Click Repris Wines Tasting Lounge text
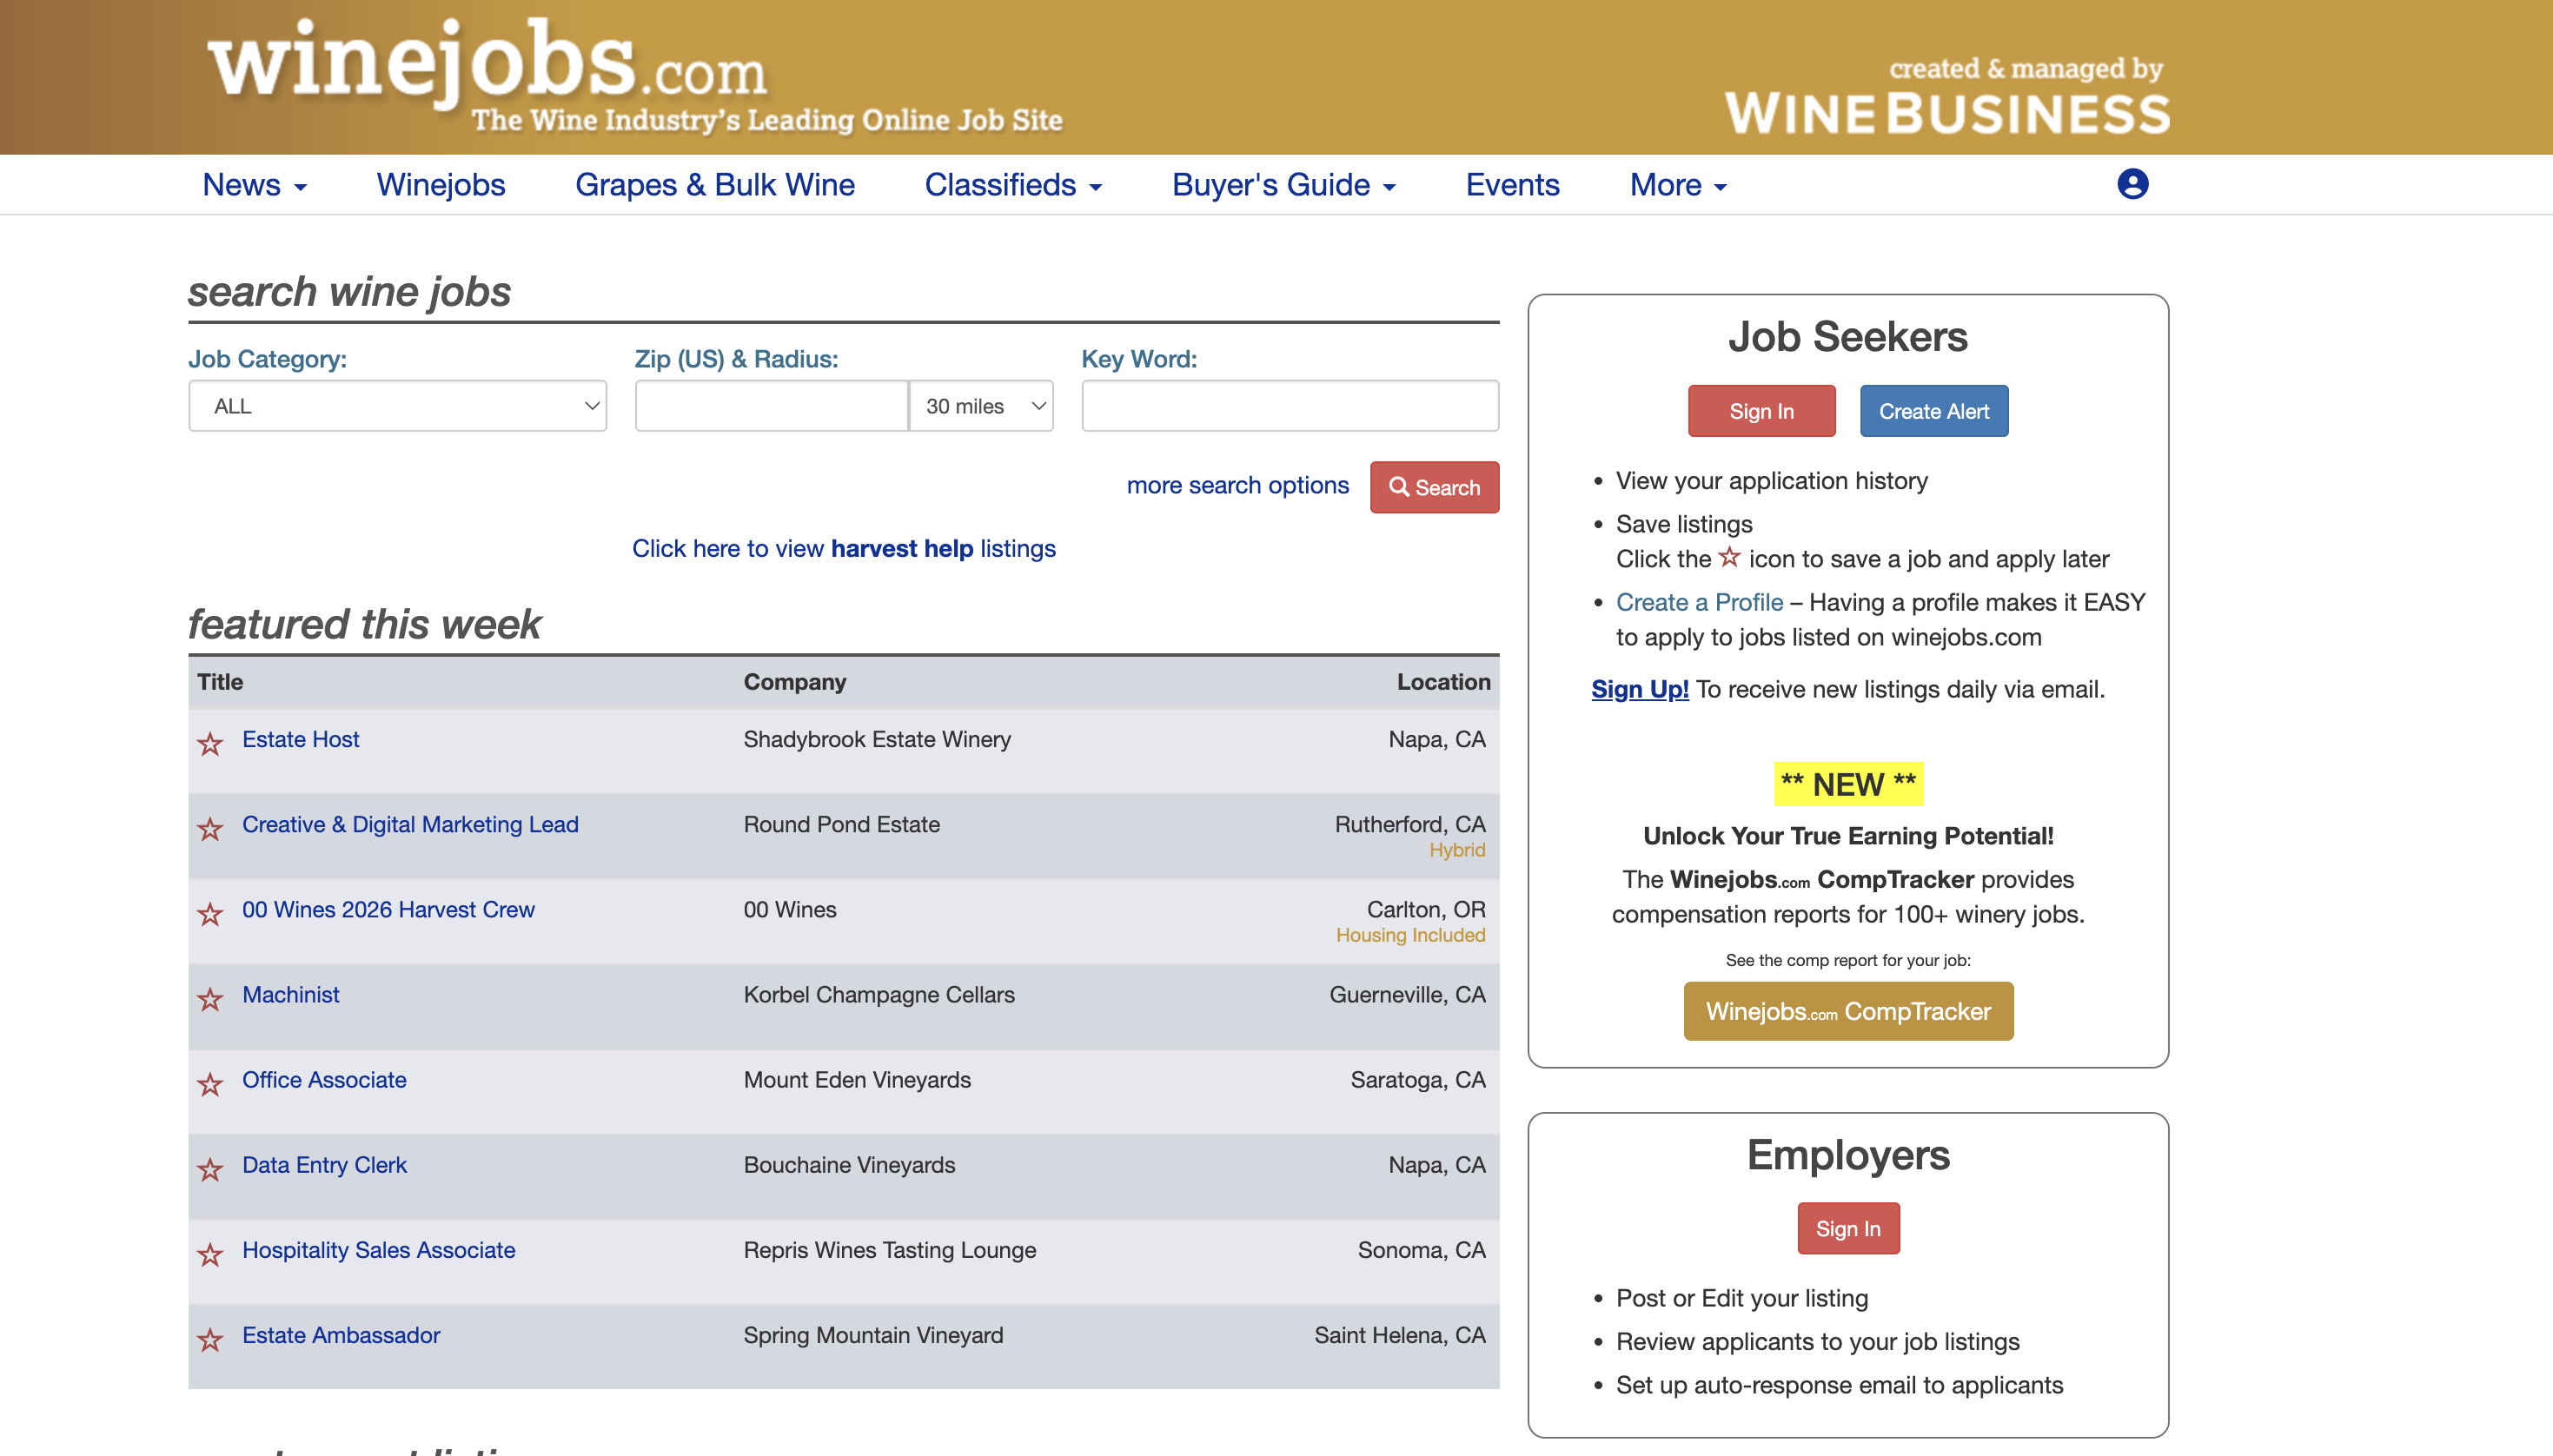The image size is (2553, 1456). 889,1249
